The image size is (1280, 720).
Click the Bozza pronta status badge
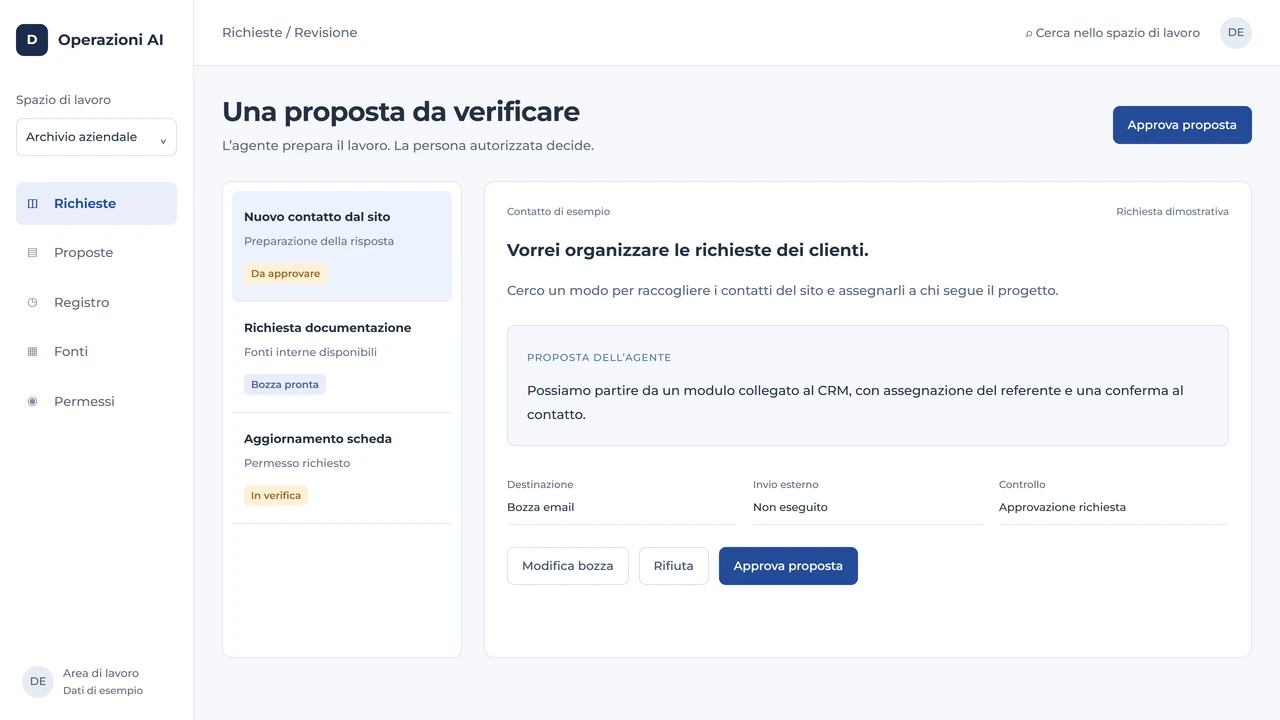(285, 384)
